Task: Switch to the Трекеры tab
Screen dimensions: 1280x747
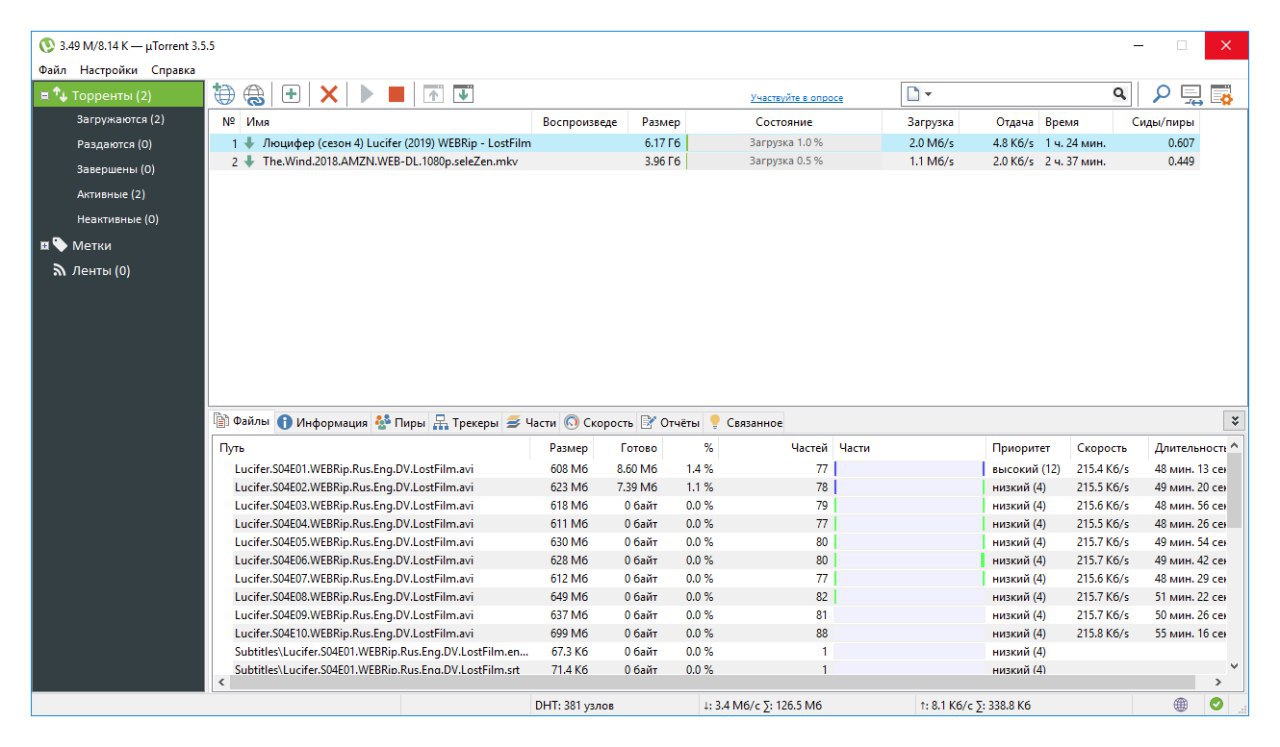Action: click(x=466, y=423)
